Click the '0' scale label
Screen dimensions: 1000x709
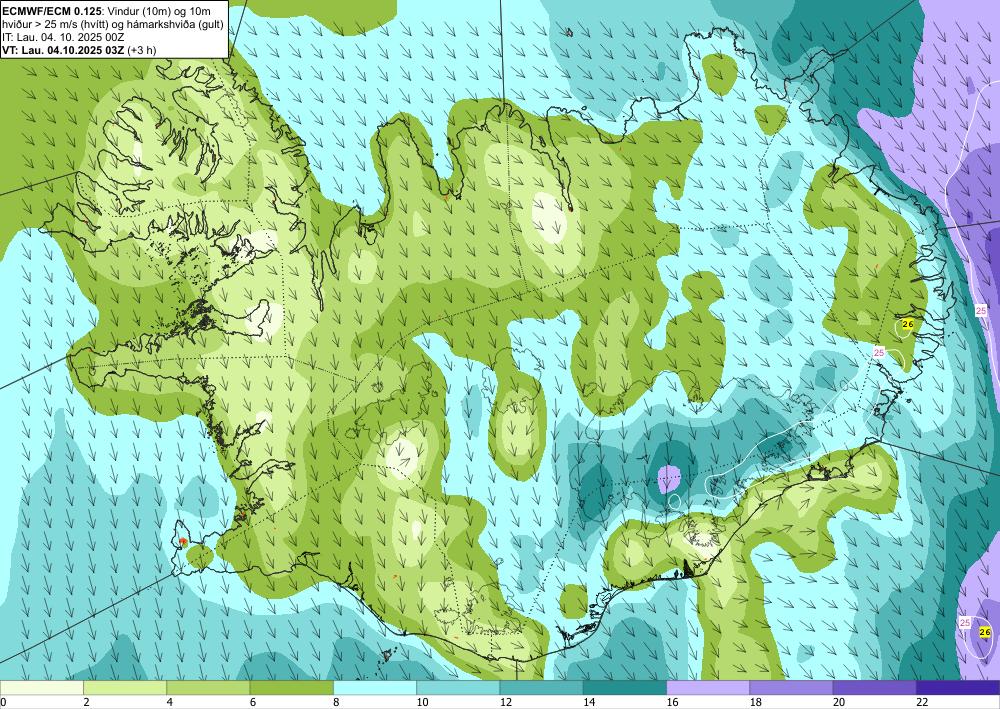point(3,702)
